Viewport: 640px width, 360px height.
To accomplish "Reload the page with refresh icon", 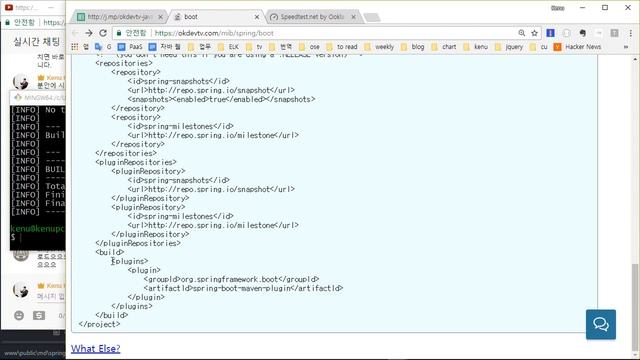I will coord(103,33).
